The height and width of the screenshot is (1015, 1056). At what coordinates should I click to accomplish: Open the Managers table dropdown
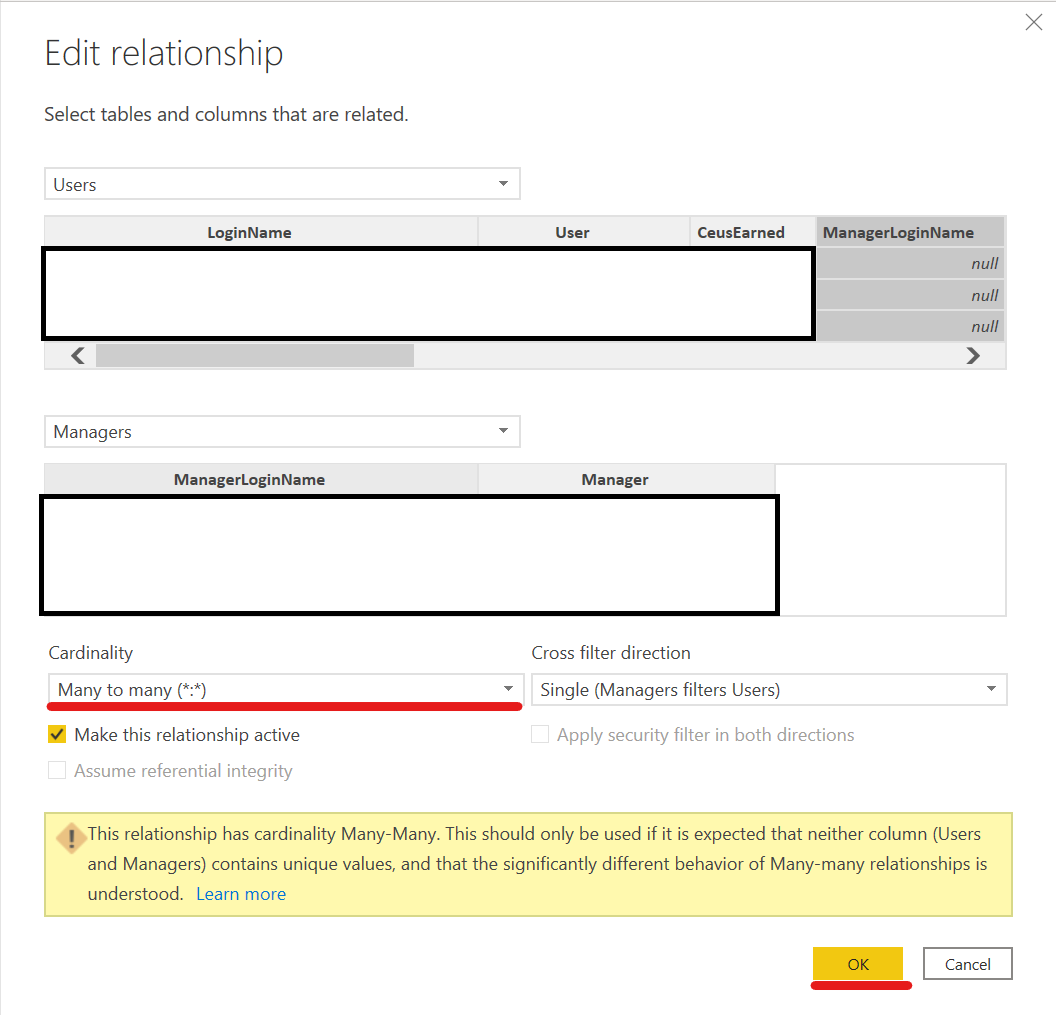click(x=282, y=432)
